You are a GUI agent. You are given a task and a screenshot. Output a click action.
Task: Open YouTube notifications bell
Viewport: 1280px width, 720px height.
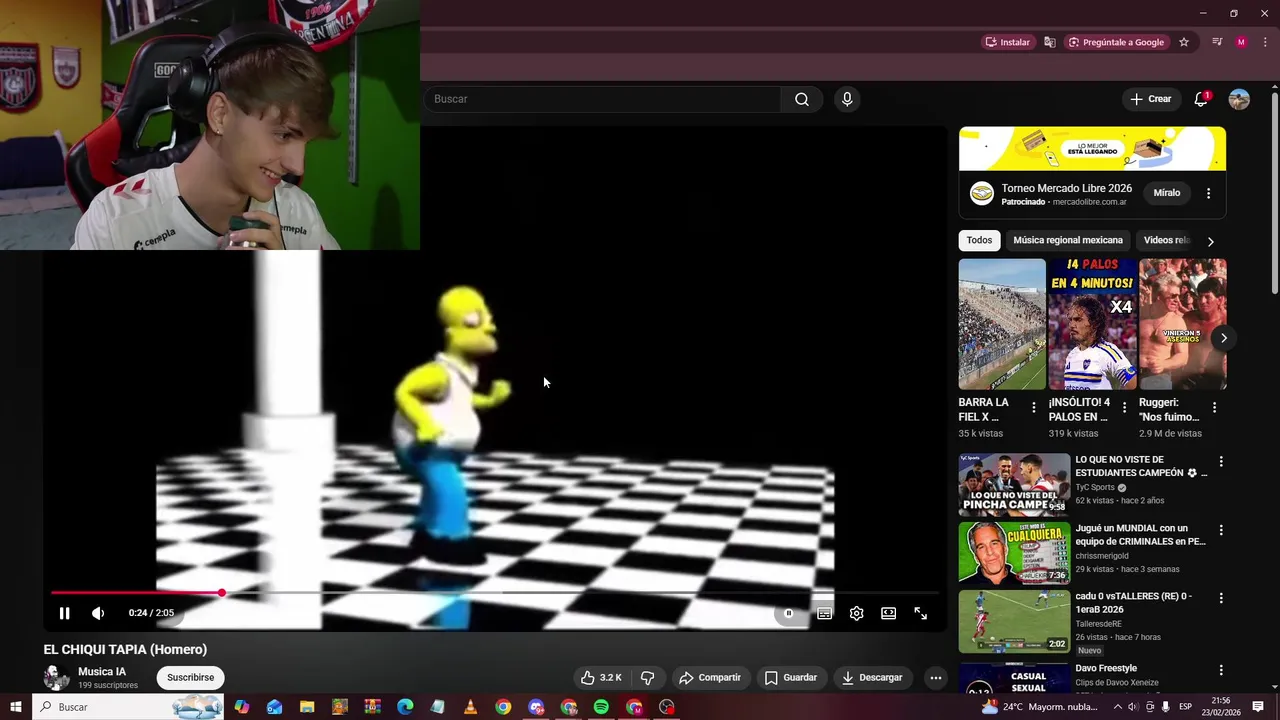coord(1201,99)
